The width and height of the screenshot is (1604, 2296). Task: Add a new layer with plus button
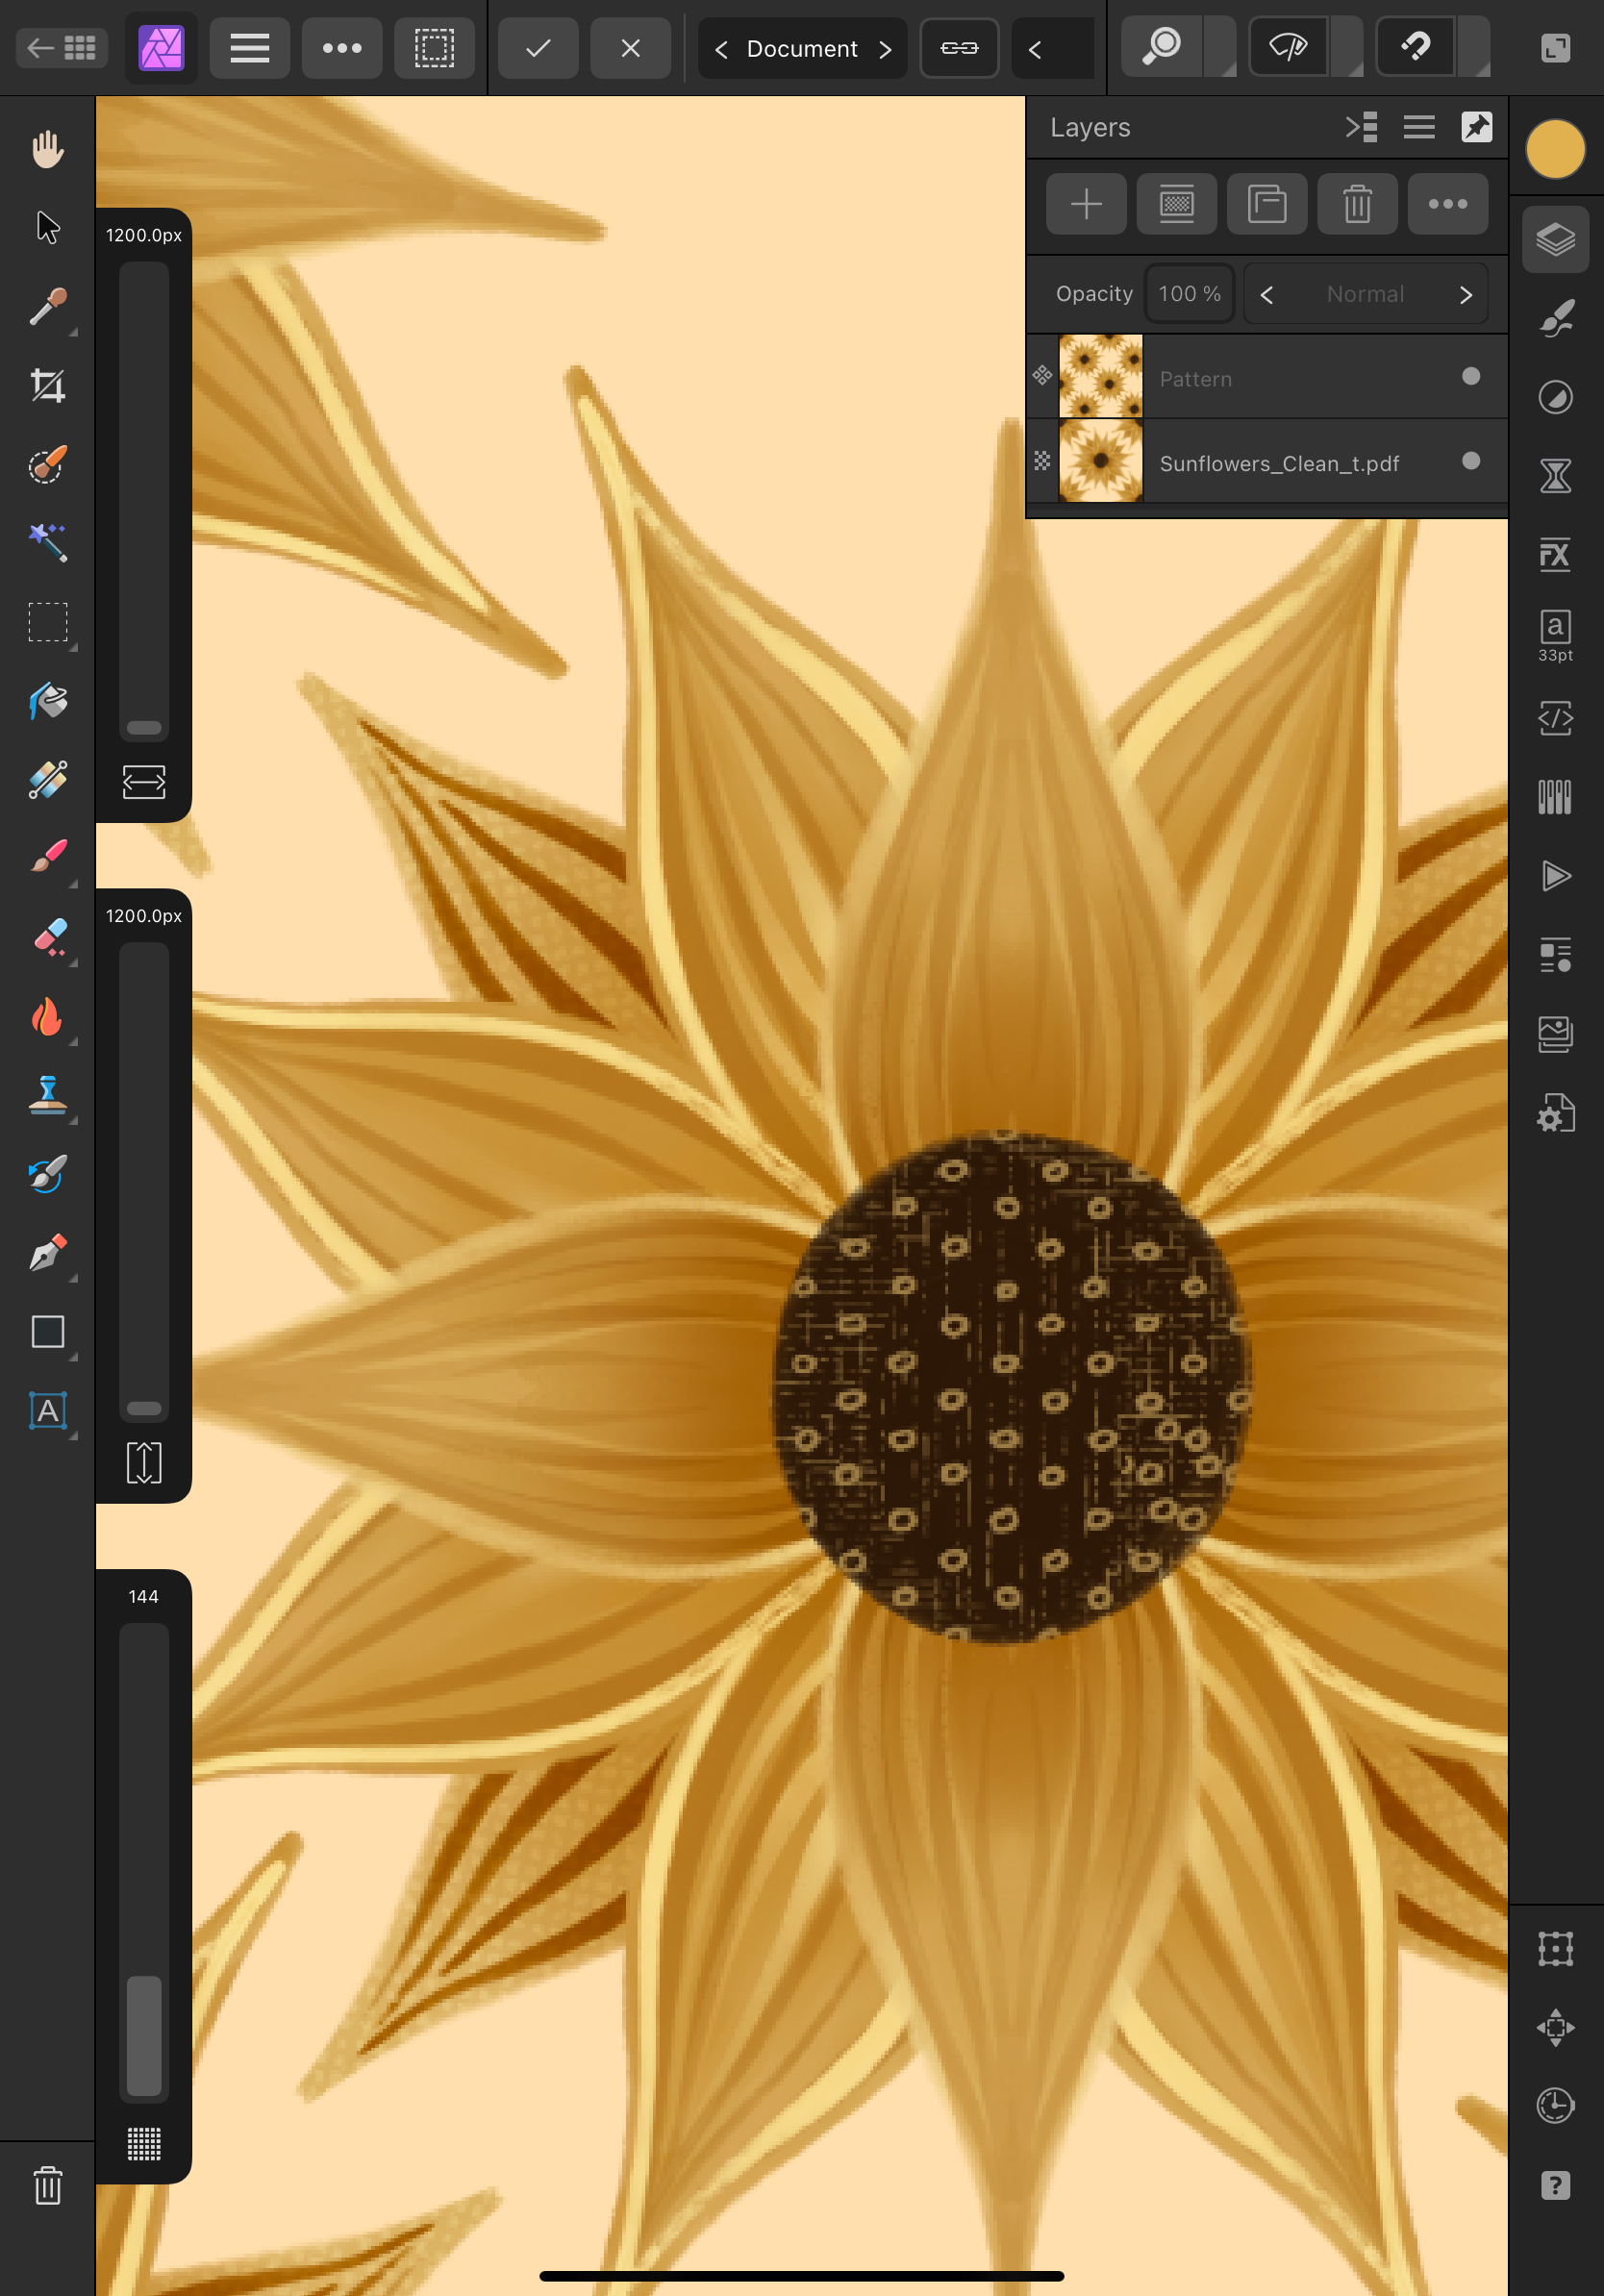1086,204
